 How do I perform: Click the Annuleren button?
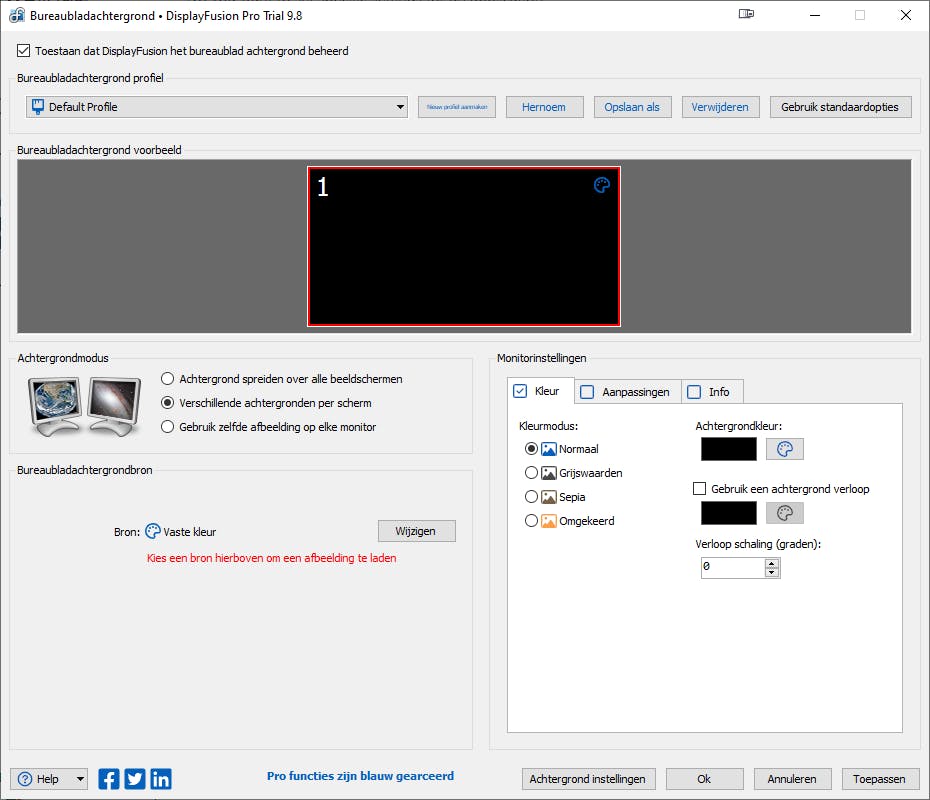[x=792, y=779]
